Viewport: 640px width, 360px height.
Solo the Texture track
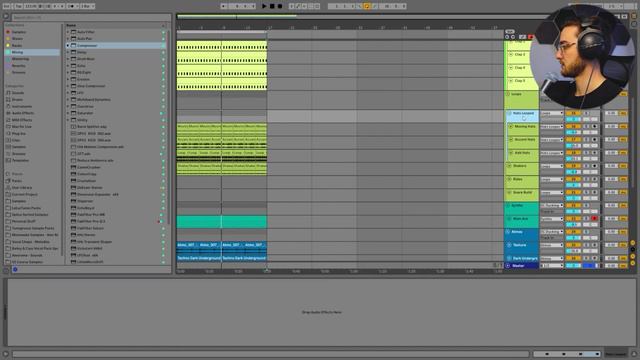(587, 245)
